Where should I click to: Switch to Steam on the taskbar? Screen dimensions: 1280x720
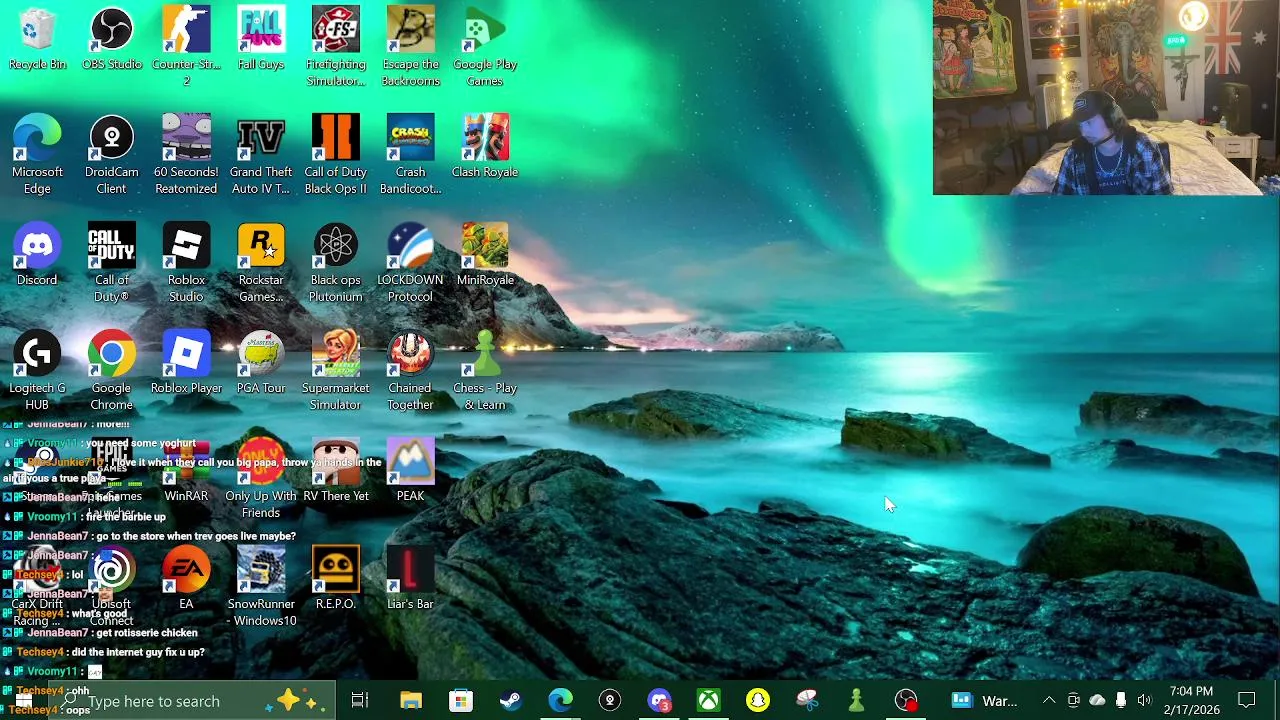click(x=510, y=701)
